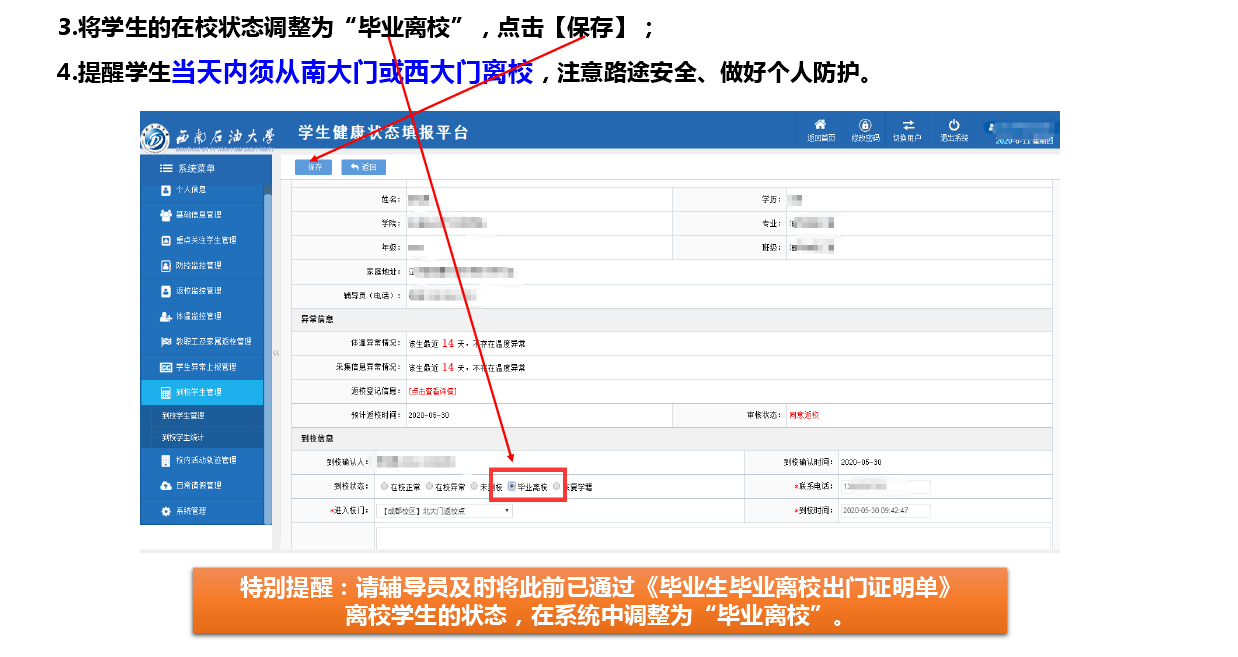Open 修改密码 lock icon

point(864,125)
